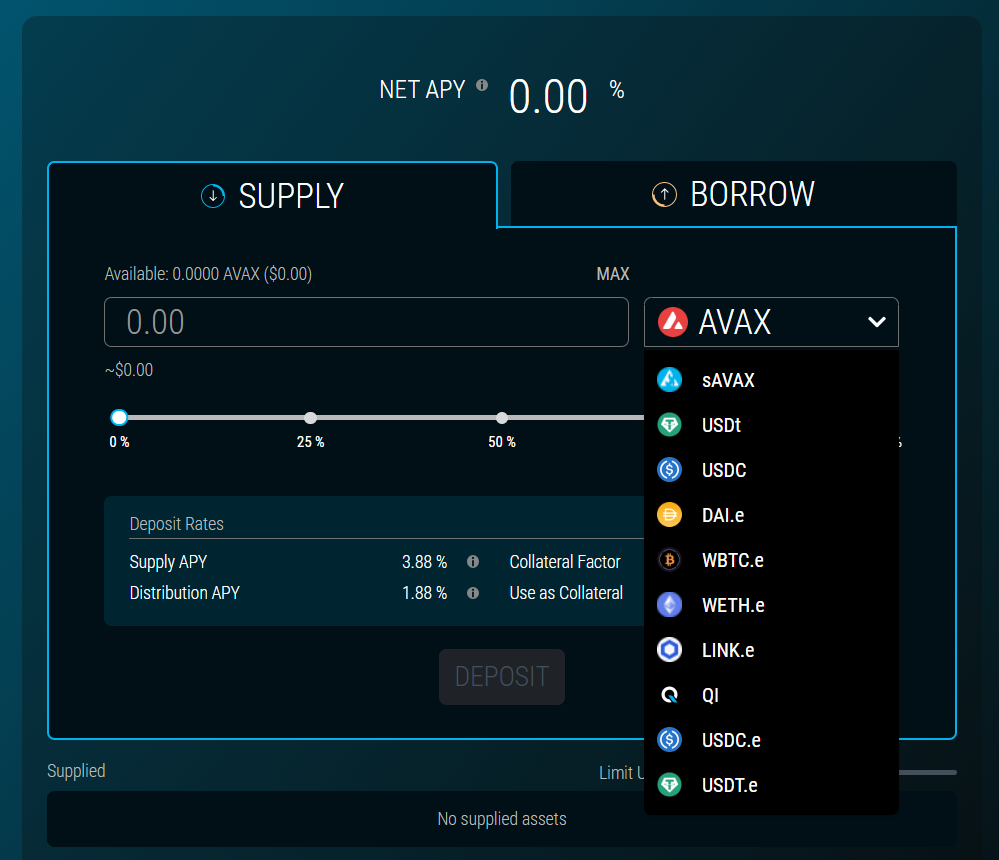The height and width of the screenshot is (860, 999).
Task: Click the DAI.e token icon
Action: [670, 515]
